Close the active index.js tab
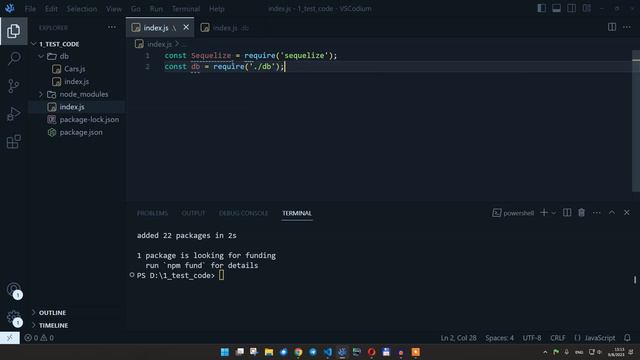 tap(186, 27)
